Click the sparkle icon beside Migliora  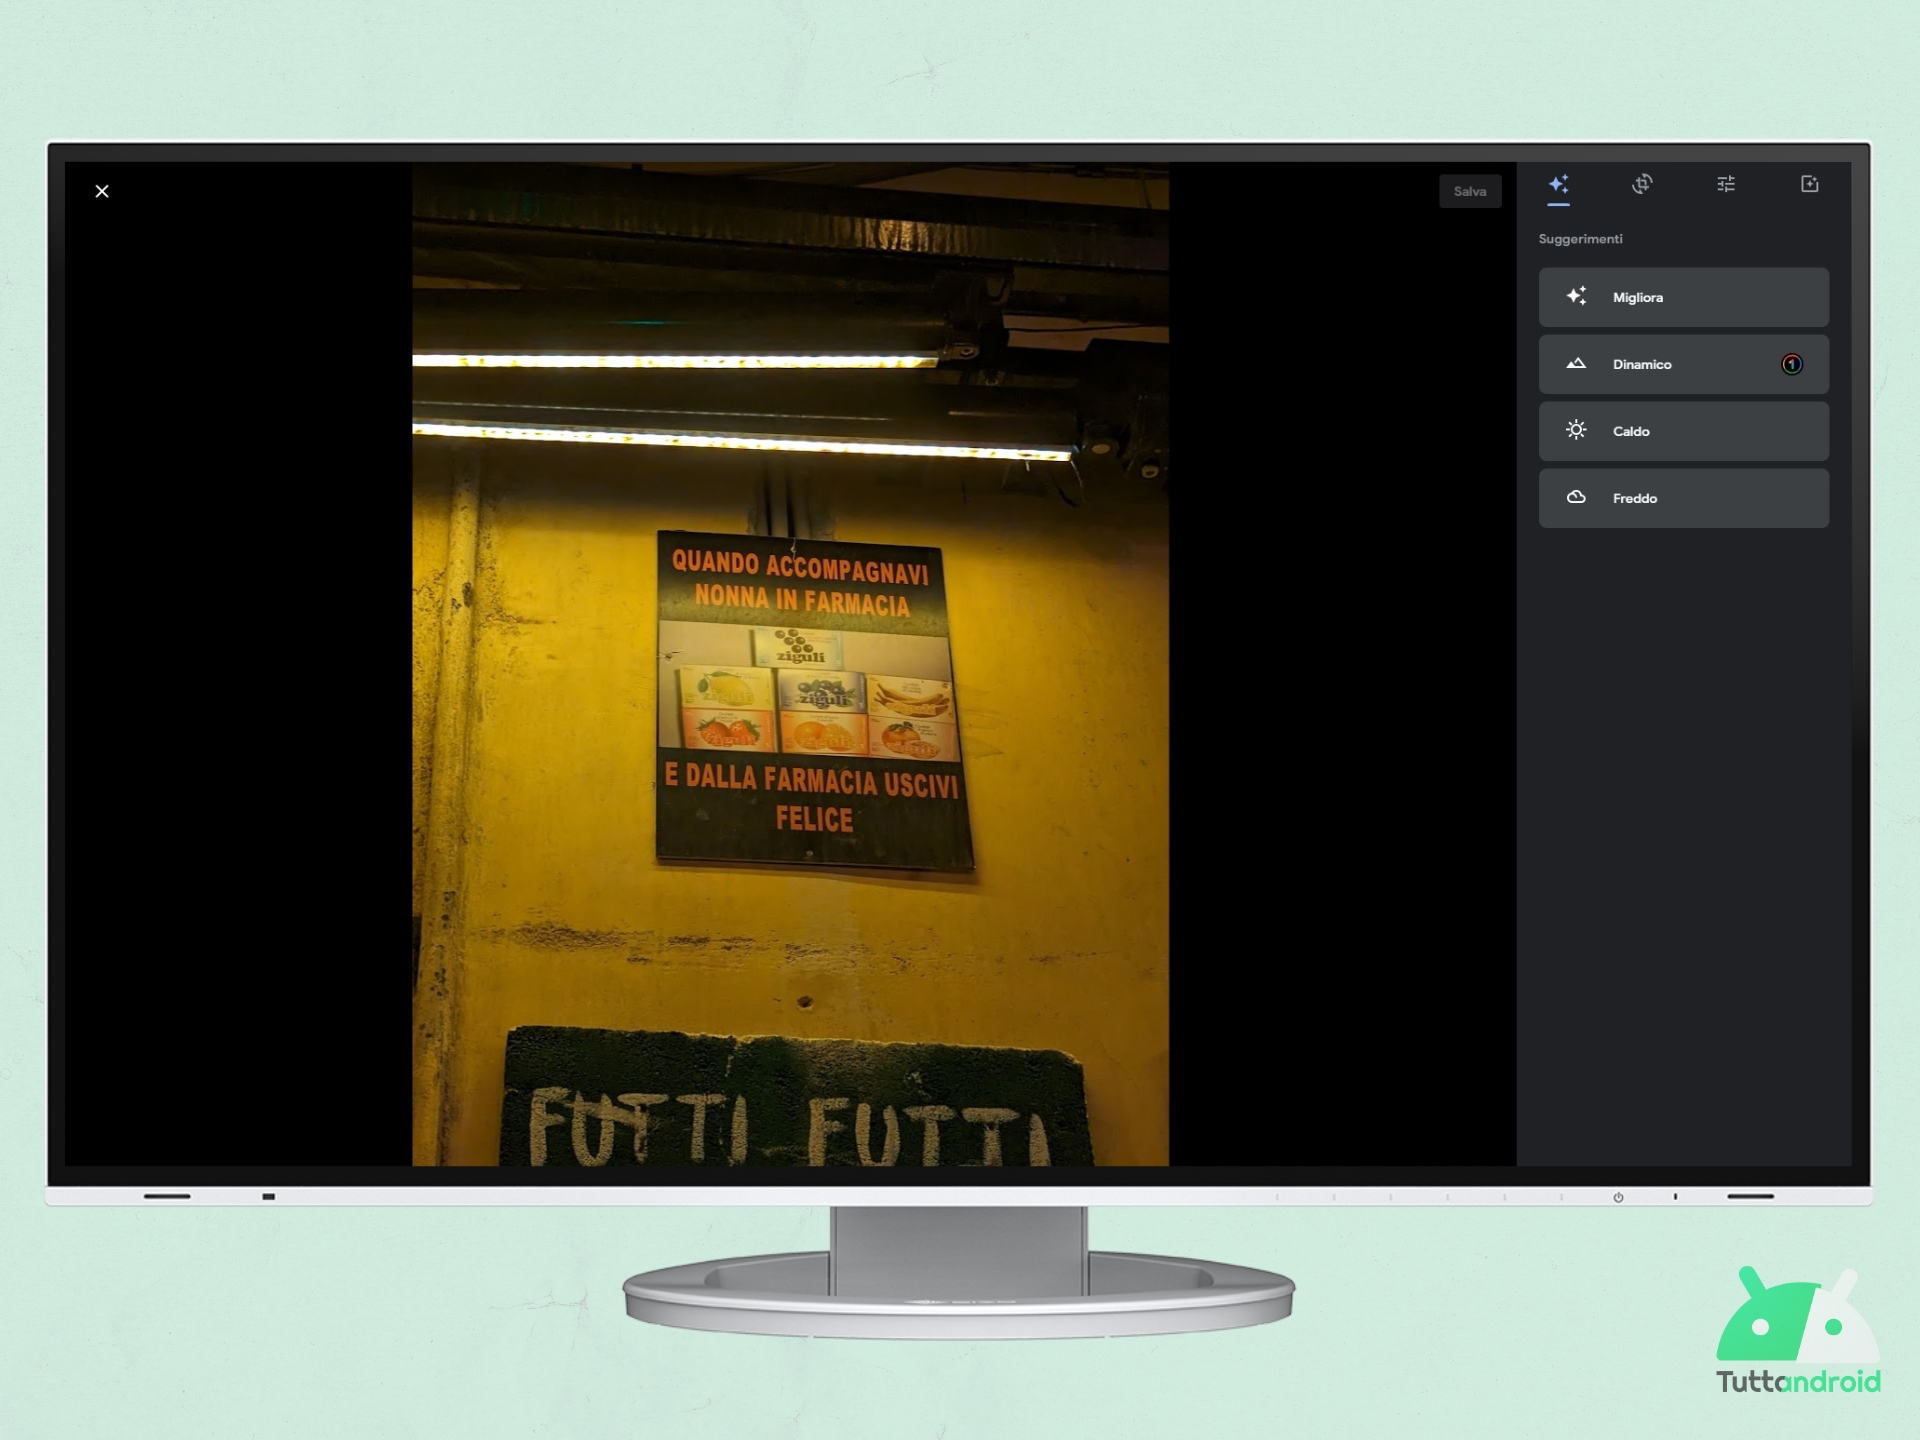[1576, 296]
